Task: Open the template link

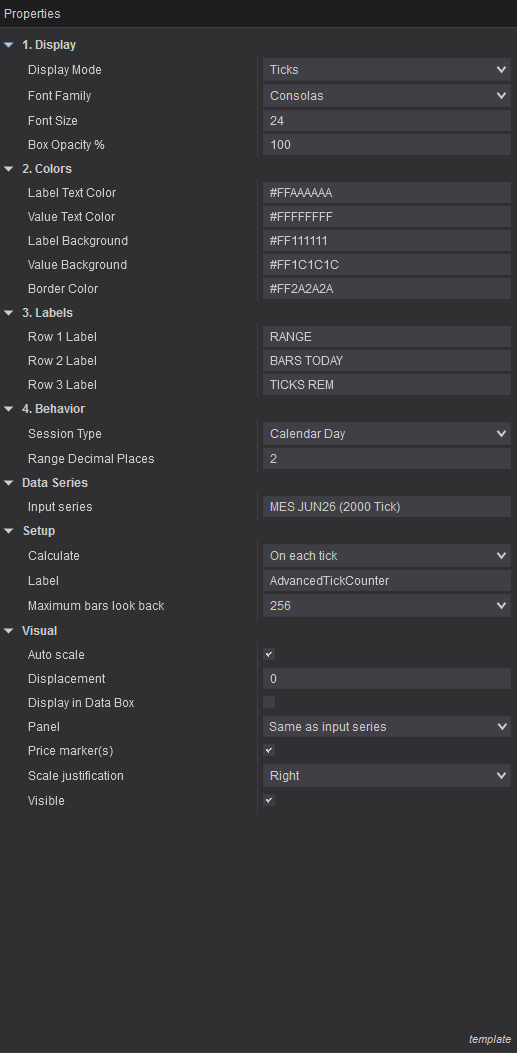Action: [x=489, y=1039]
